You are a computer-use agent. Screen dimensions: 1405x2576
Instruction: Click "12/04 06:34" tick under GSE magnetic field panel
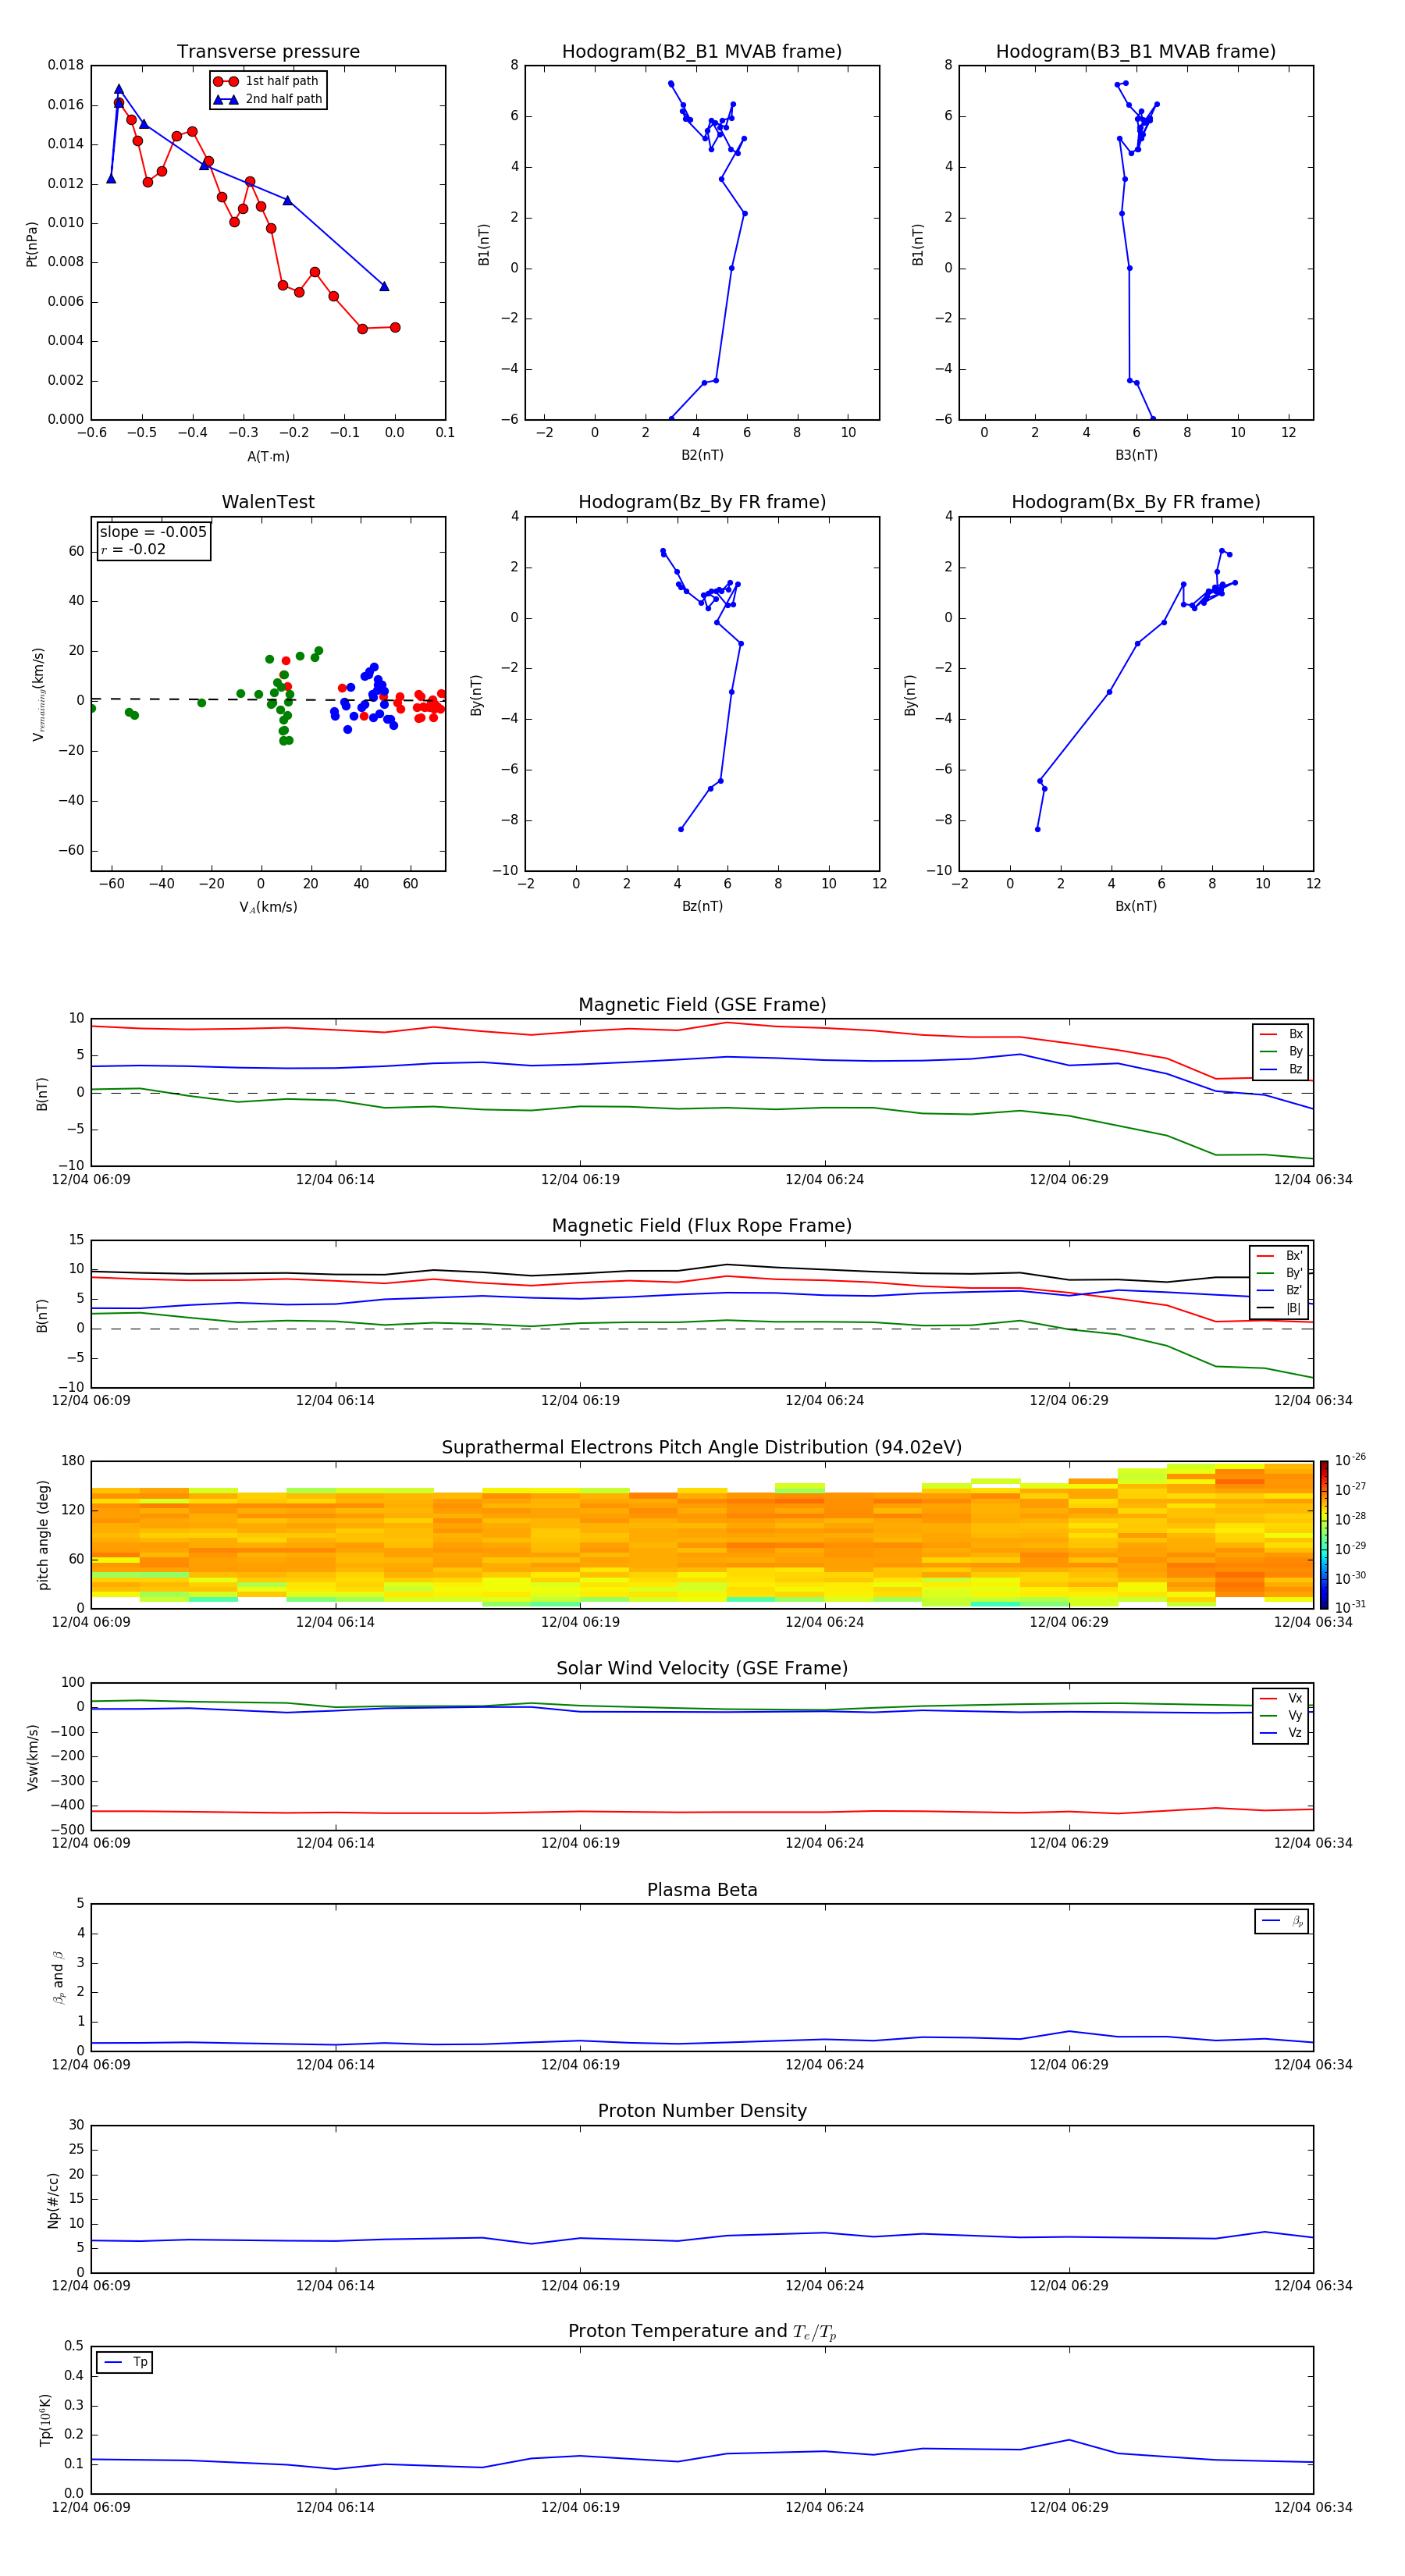1313,1180
